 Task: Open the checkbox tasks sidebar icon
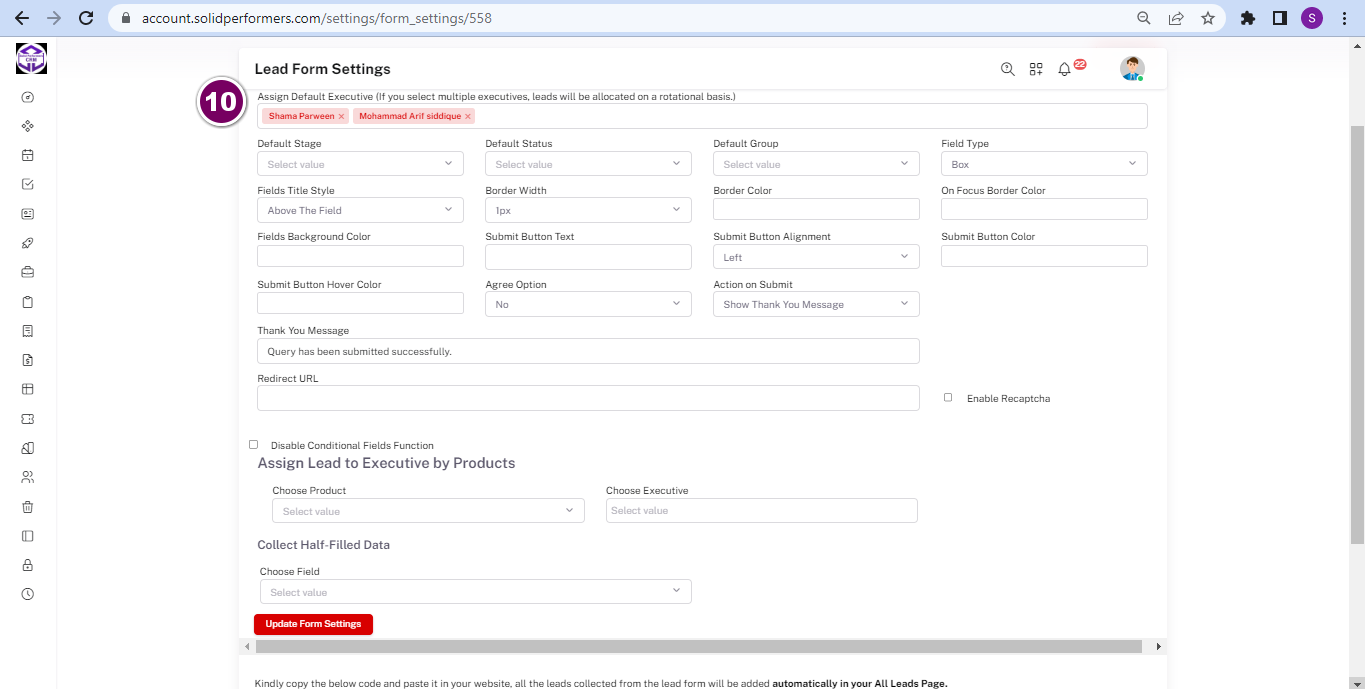coord(28,184)
